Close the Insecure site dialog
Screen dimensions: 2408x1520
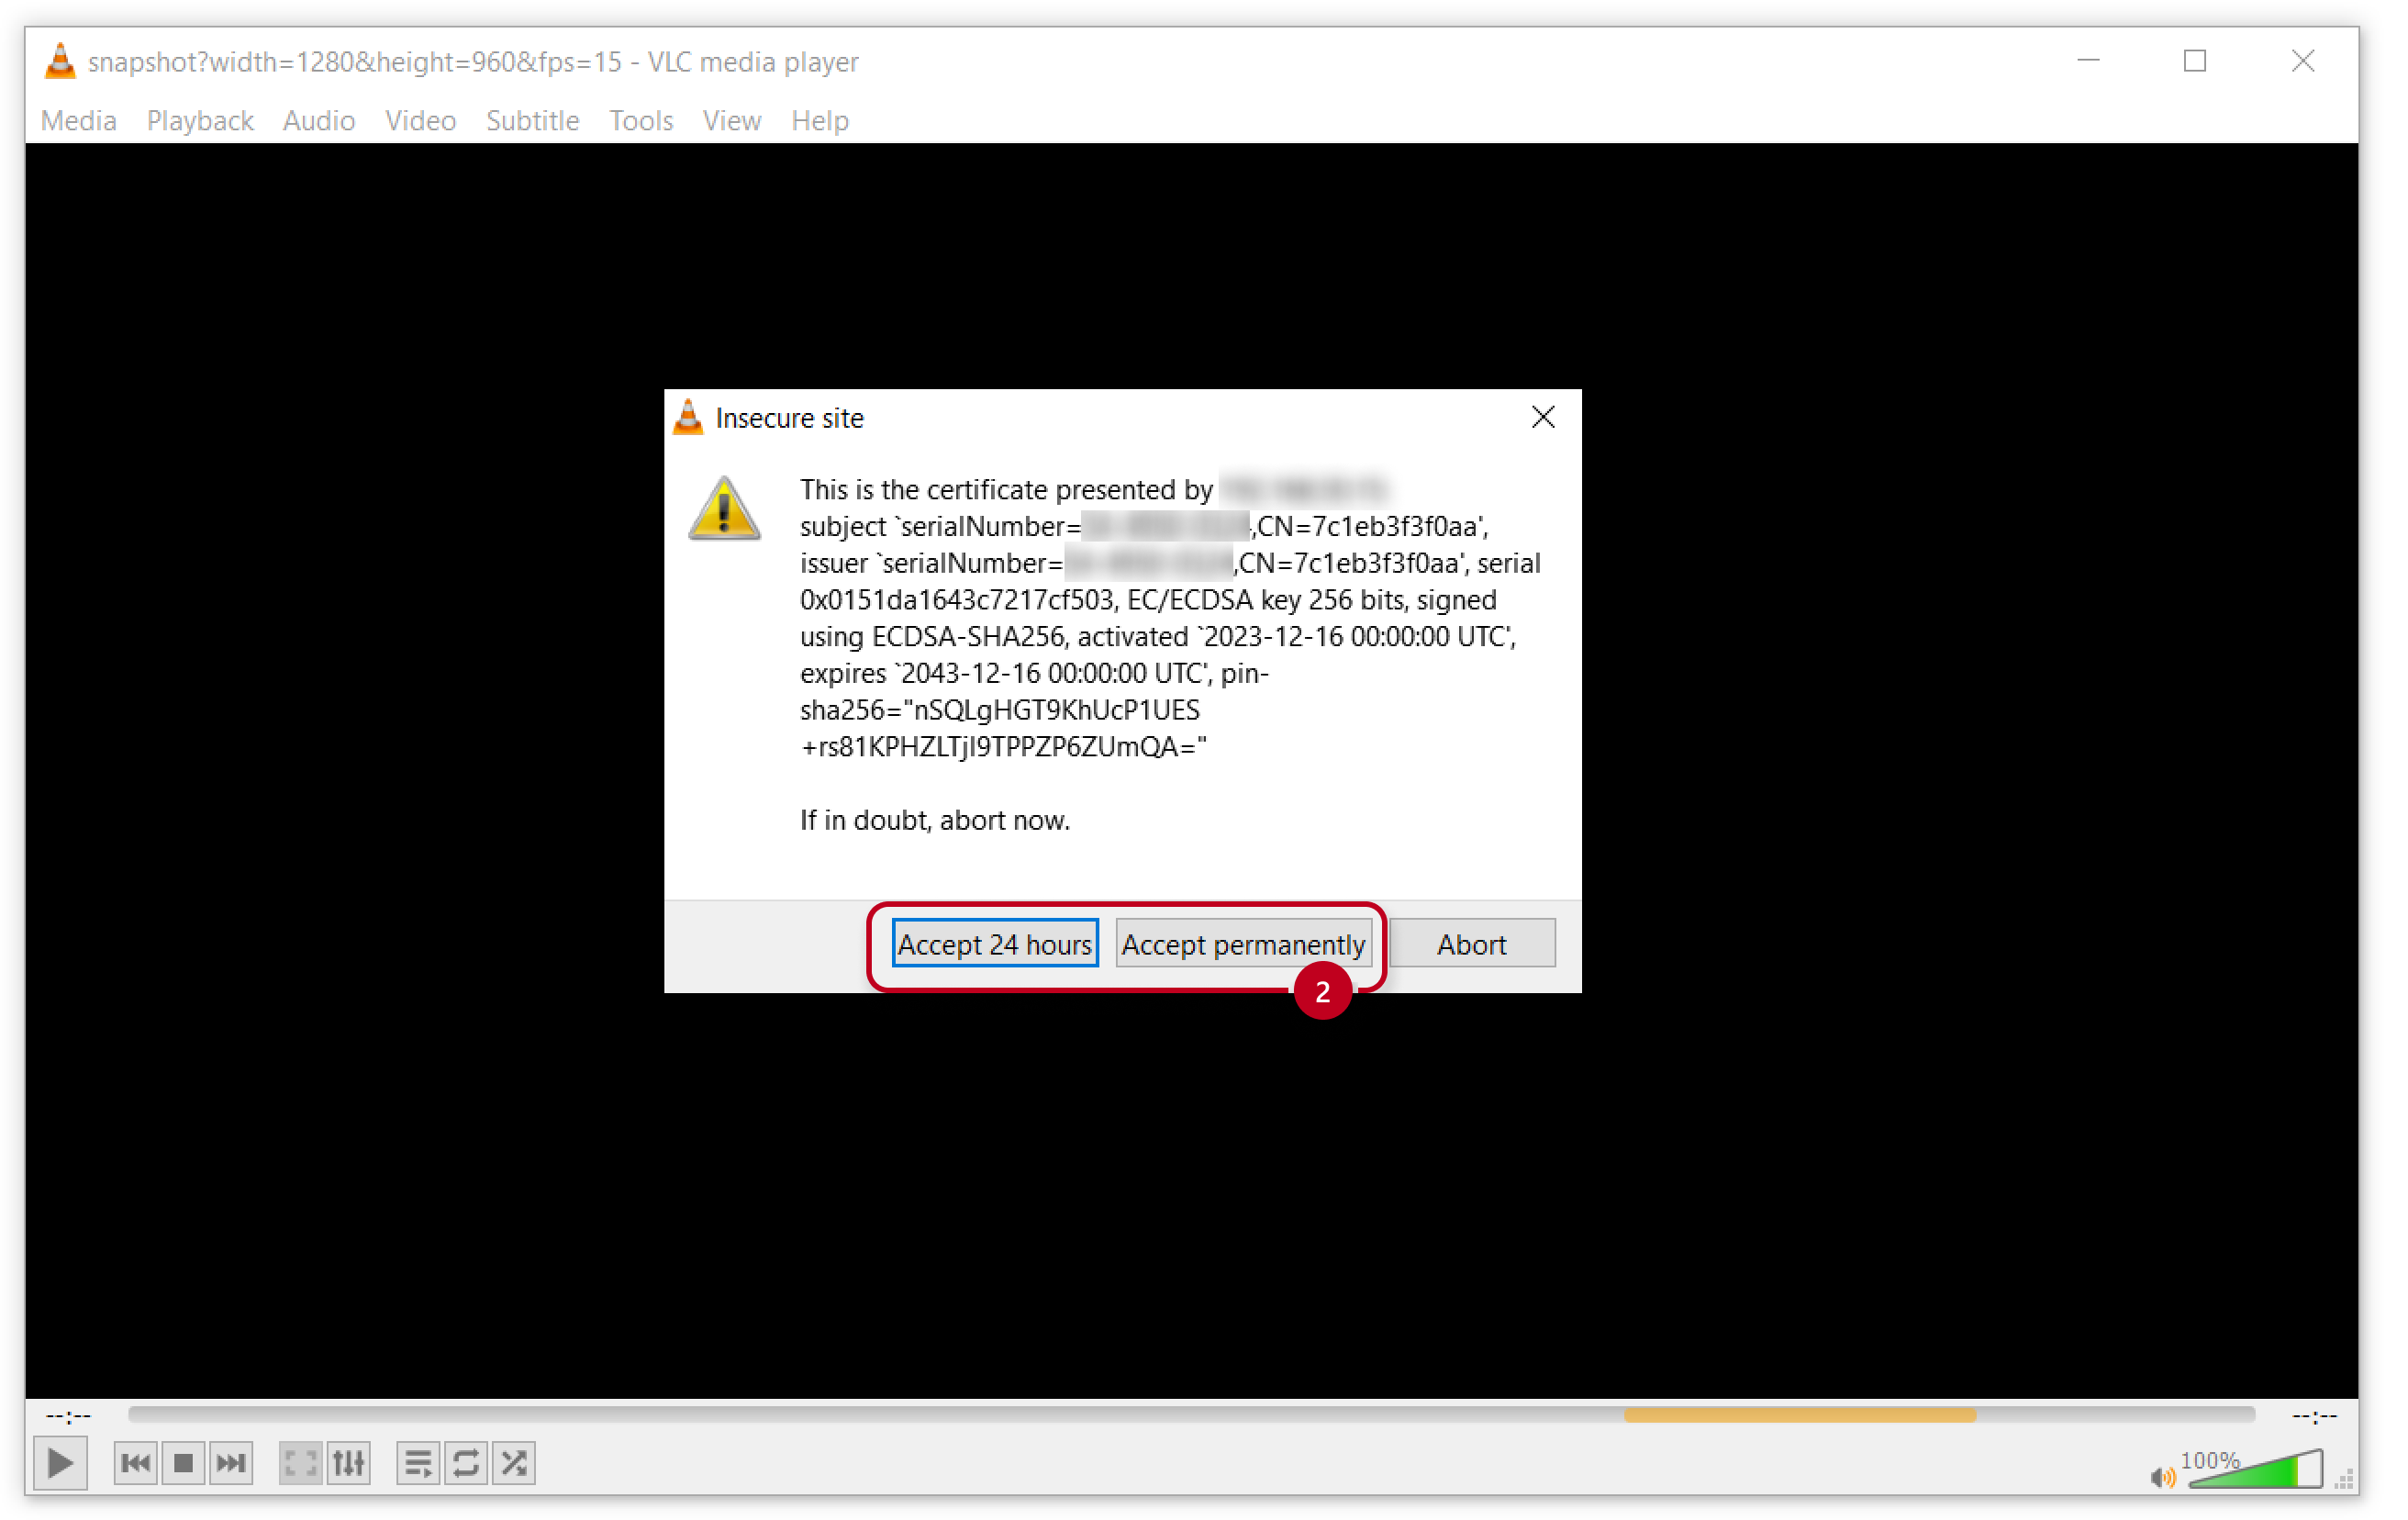(1543, 417)
